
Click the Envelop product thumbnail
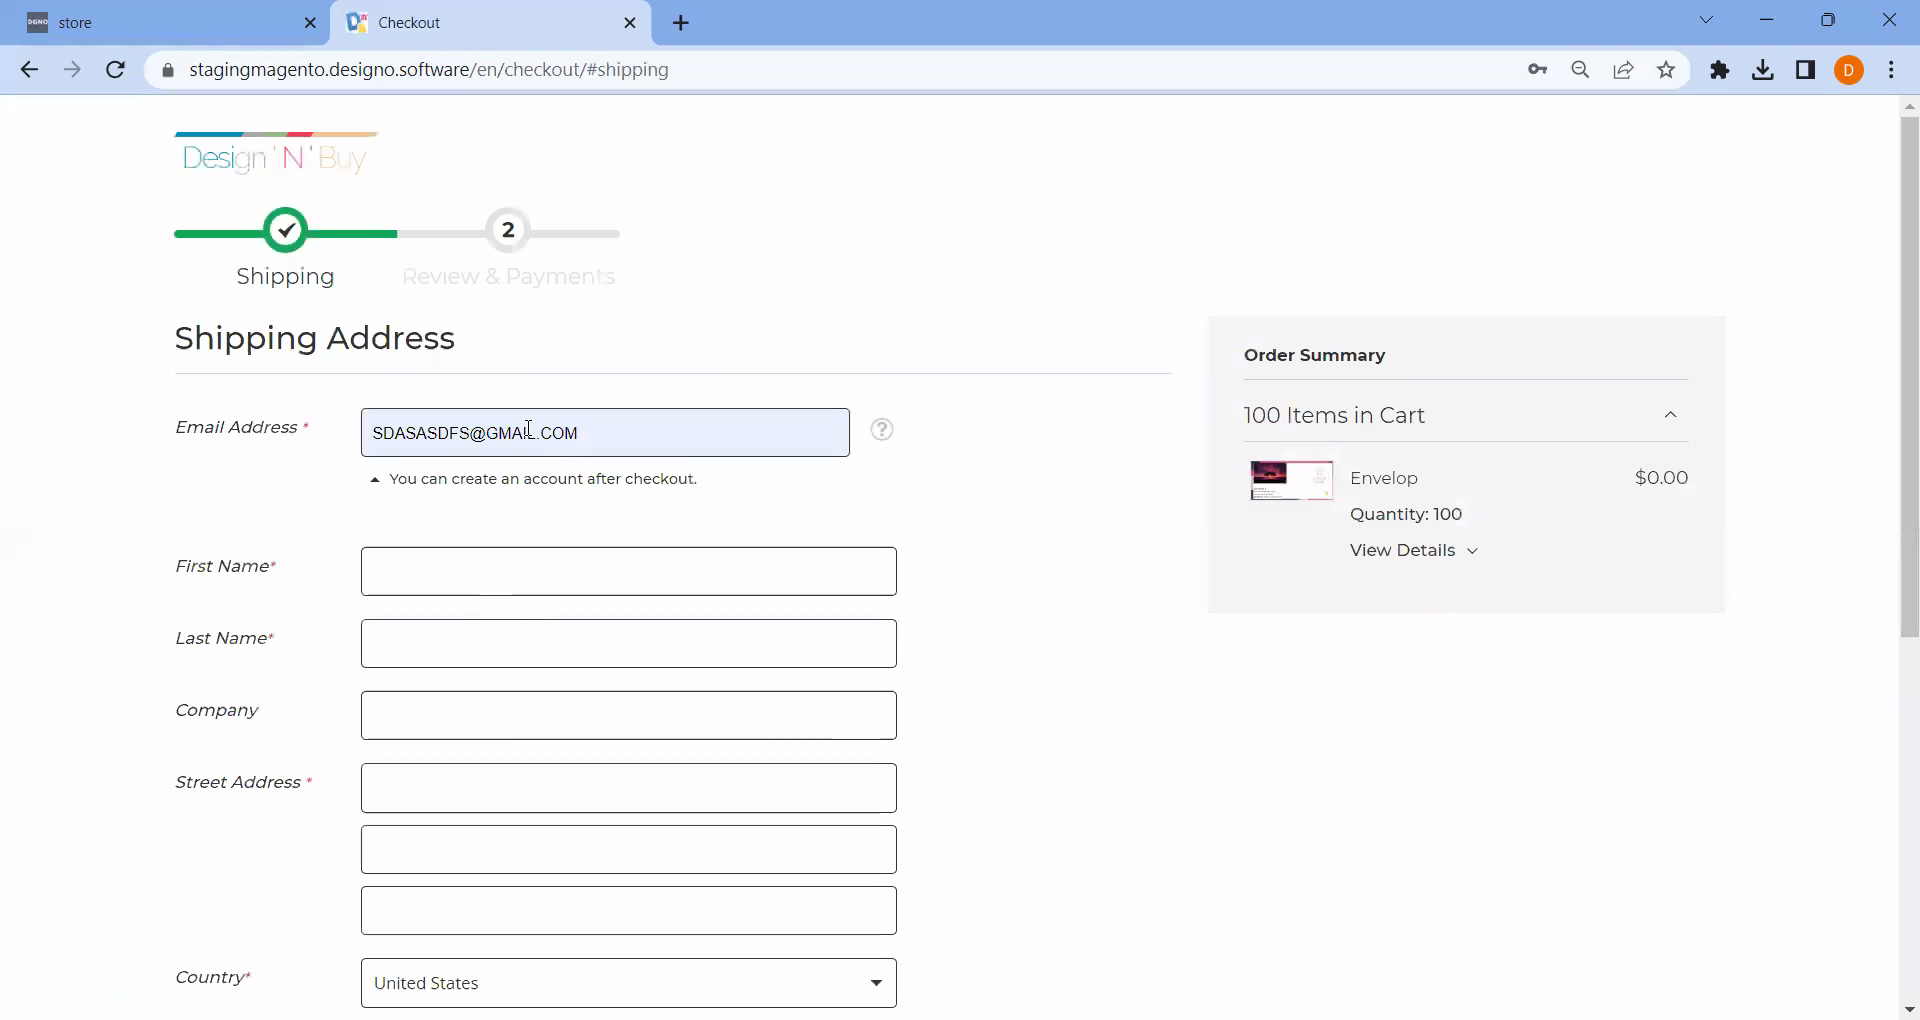pyautogui.click(x=1291, y=481)
